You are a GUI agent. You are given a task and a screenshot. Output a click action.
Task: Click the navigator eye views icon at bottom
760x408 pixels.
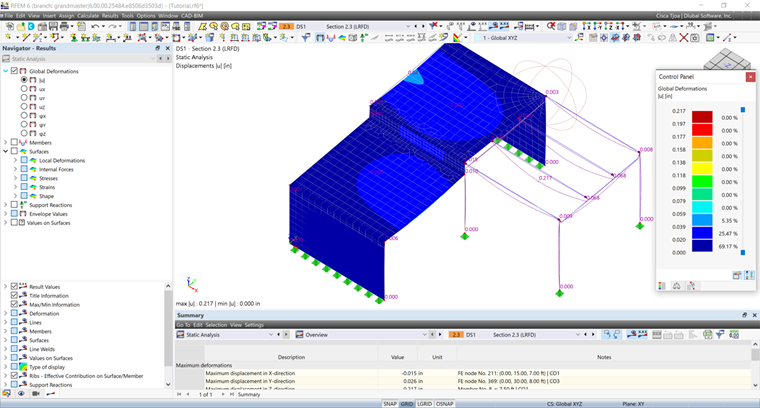(x=21, y=393)
